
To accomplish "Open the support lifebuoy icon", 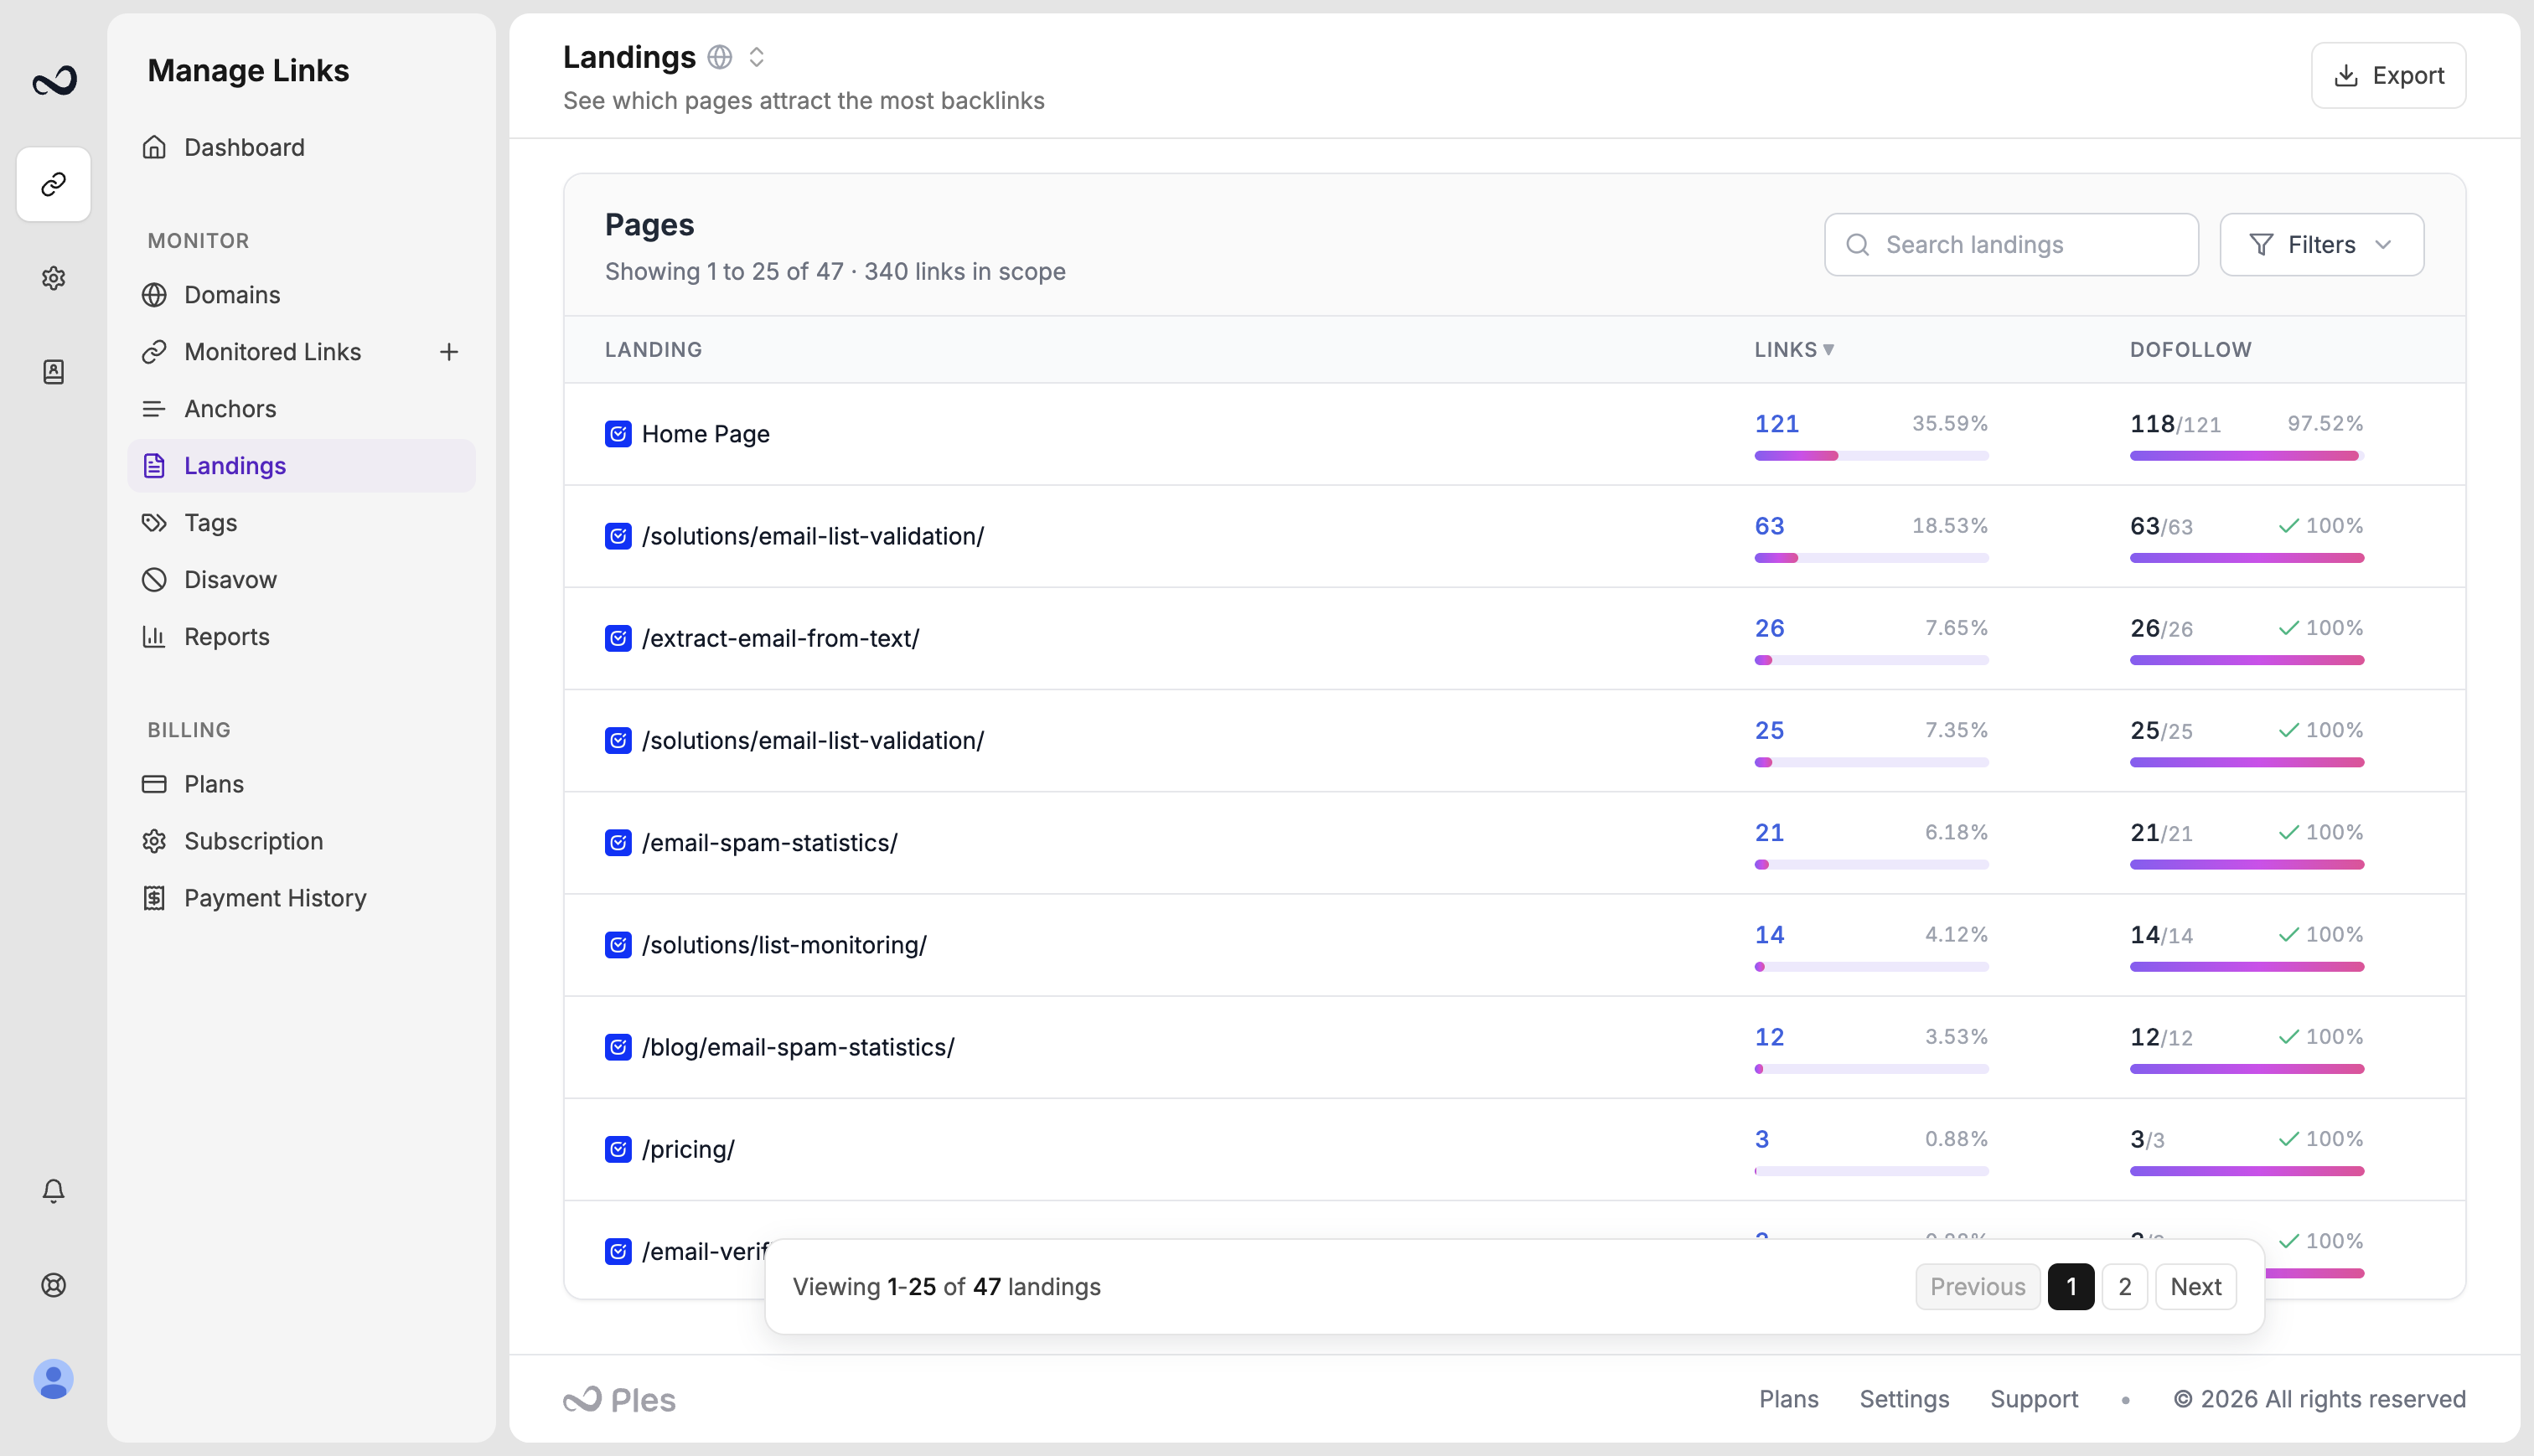I will pos(54,1285).
